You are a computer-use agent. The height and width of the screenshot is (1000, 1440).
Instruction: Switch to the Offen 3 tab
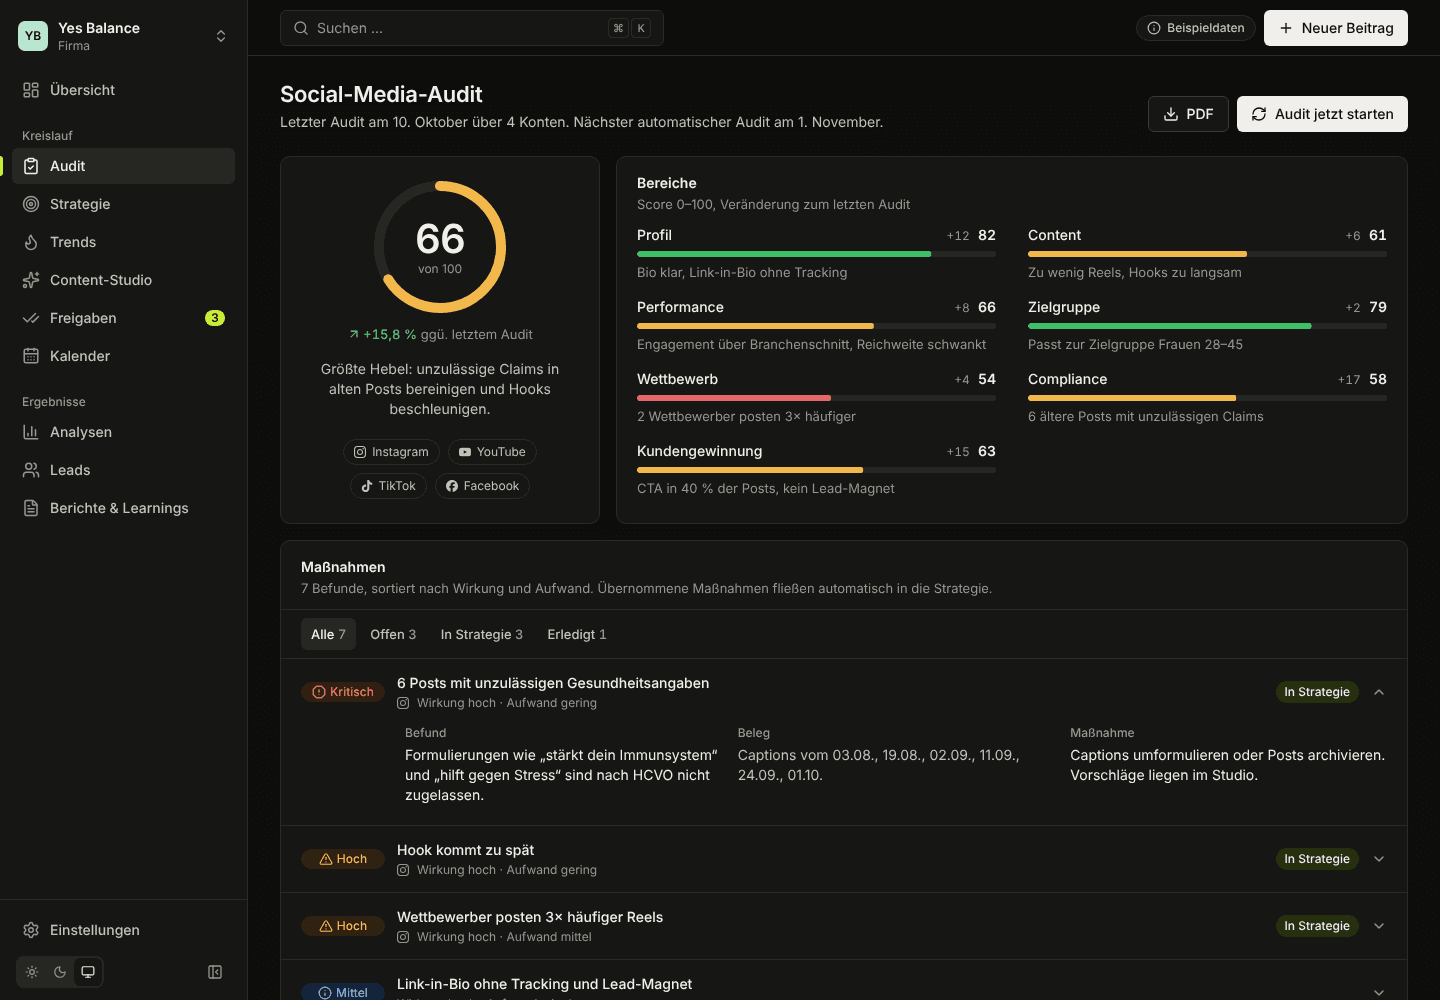point(393,634)
